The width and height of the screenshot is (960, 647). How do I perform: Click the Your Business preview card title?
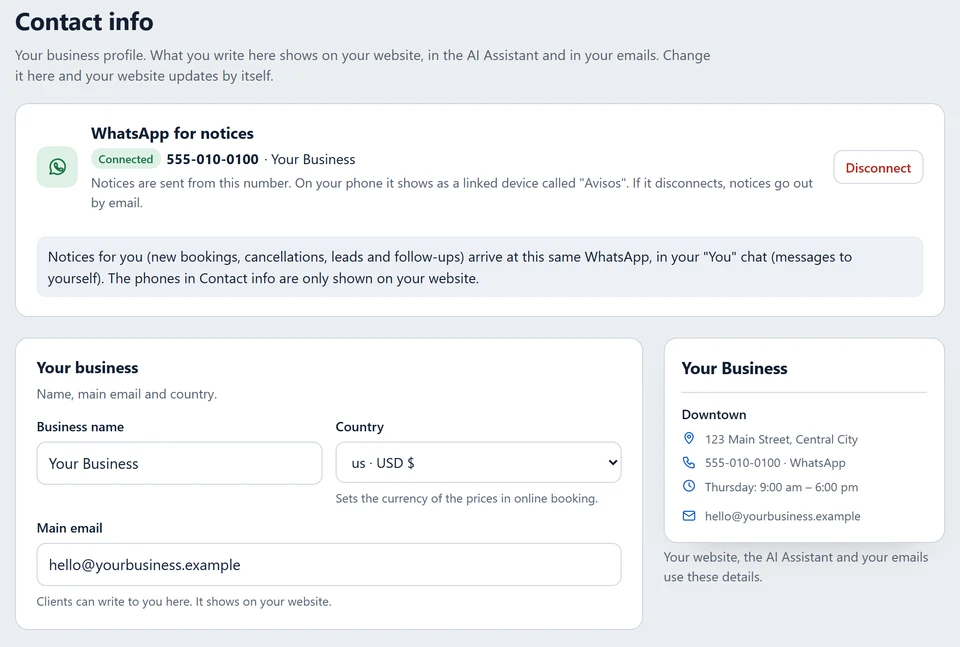coord(734,368)
